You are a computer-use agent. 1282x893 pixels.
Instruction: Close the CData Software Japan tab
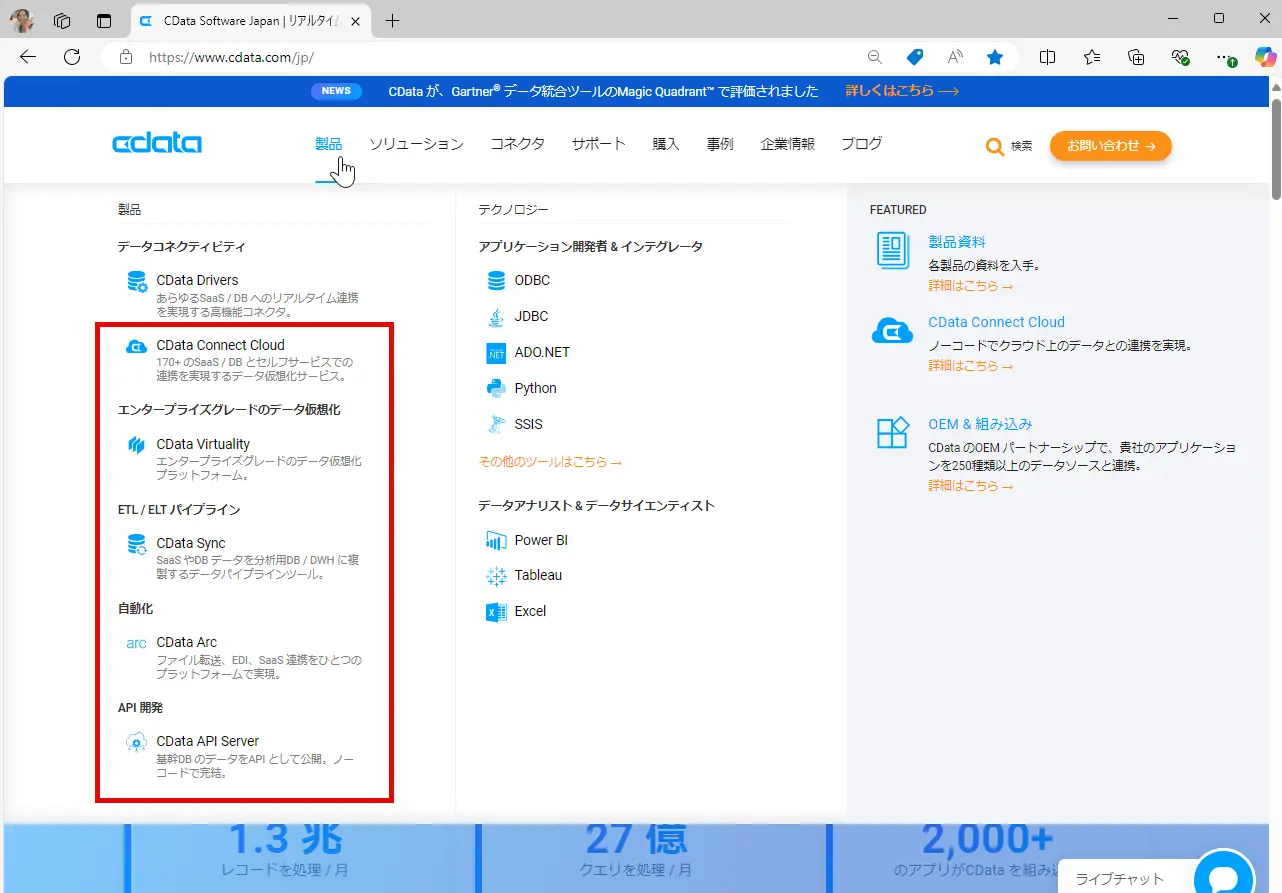coord(355,21)
